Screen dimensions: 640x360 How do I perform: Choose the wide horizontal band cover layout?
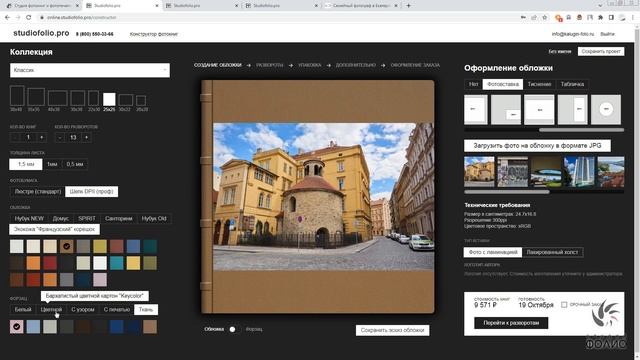539,109
